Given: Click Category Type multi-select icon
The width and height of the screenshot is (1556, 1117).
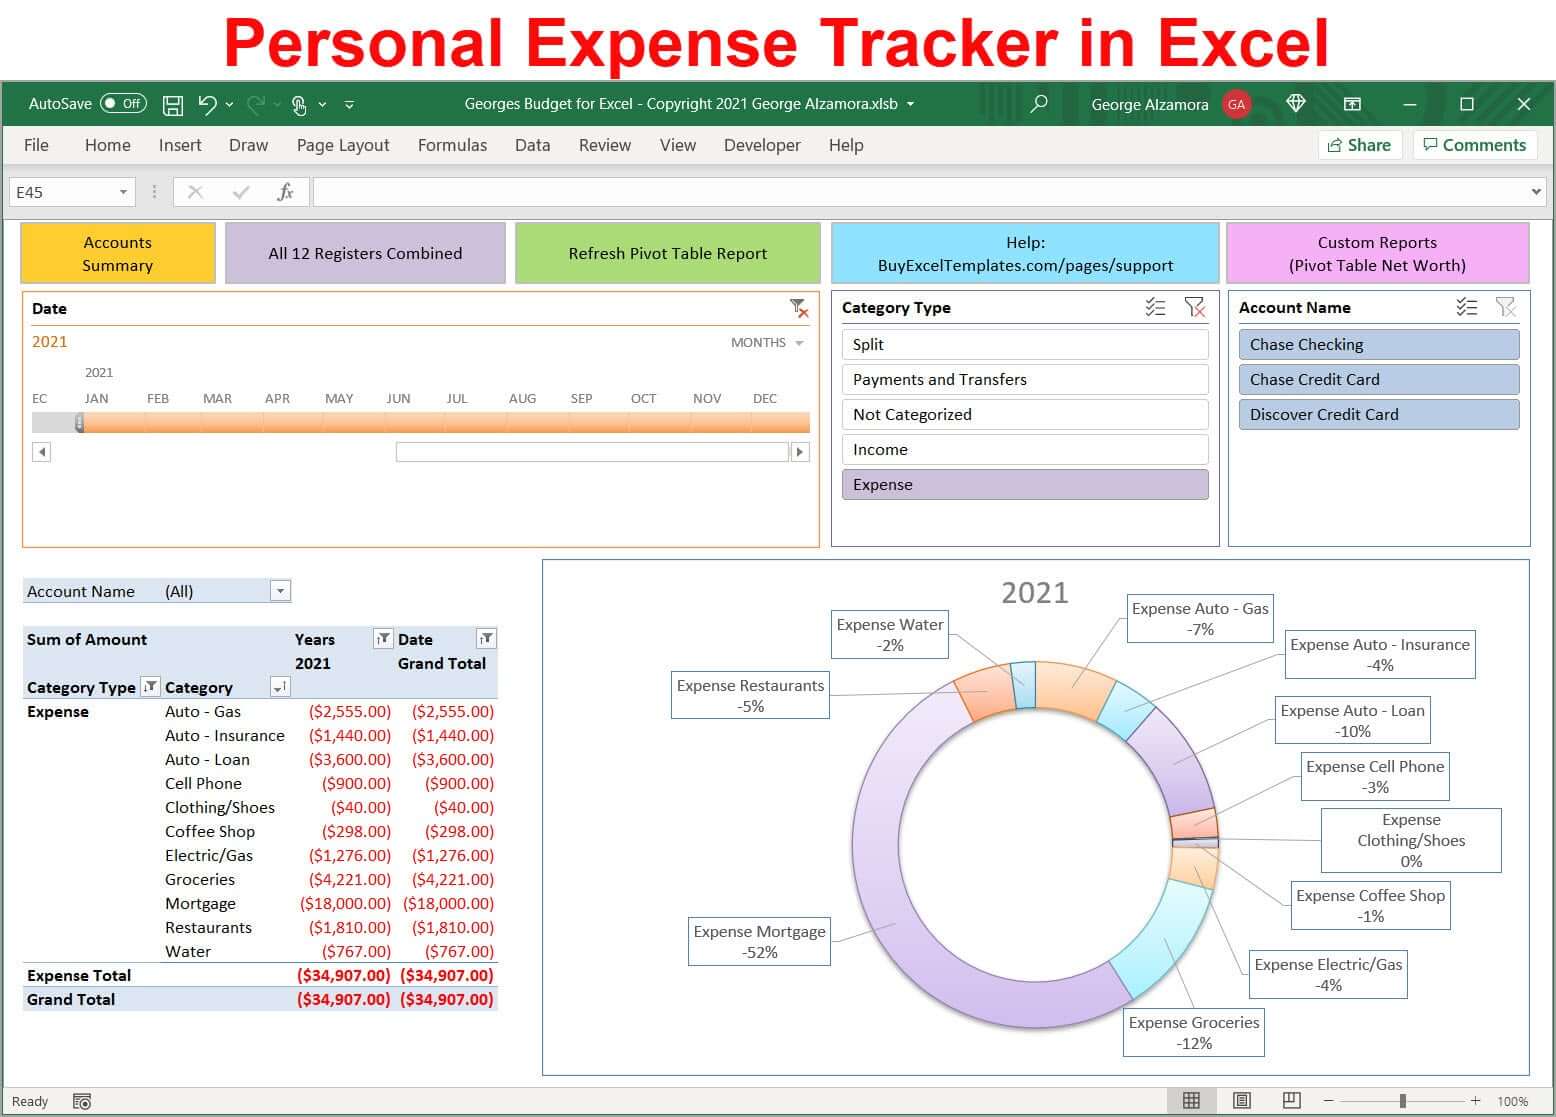Looking at the screenshot, I should 1155,307.
